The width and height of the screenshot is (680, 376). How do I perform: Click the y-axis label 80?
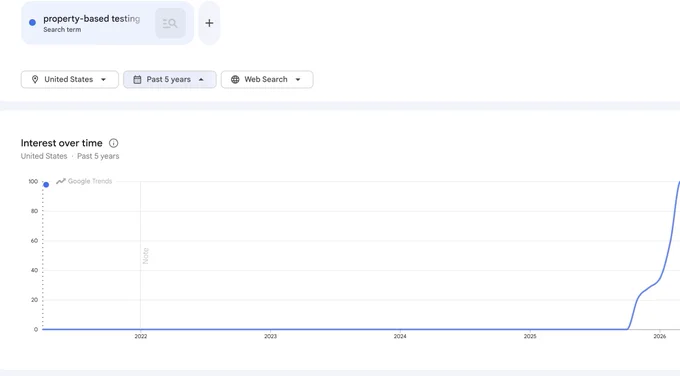pos(34,211)
